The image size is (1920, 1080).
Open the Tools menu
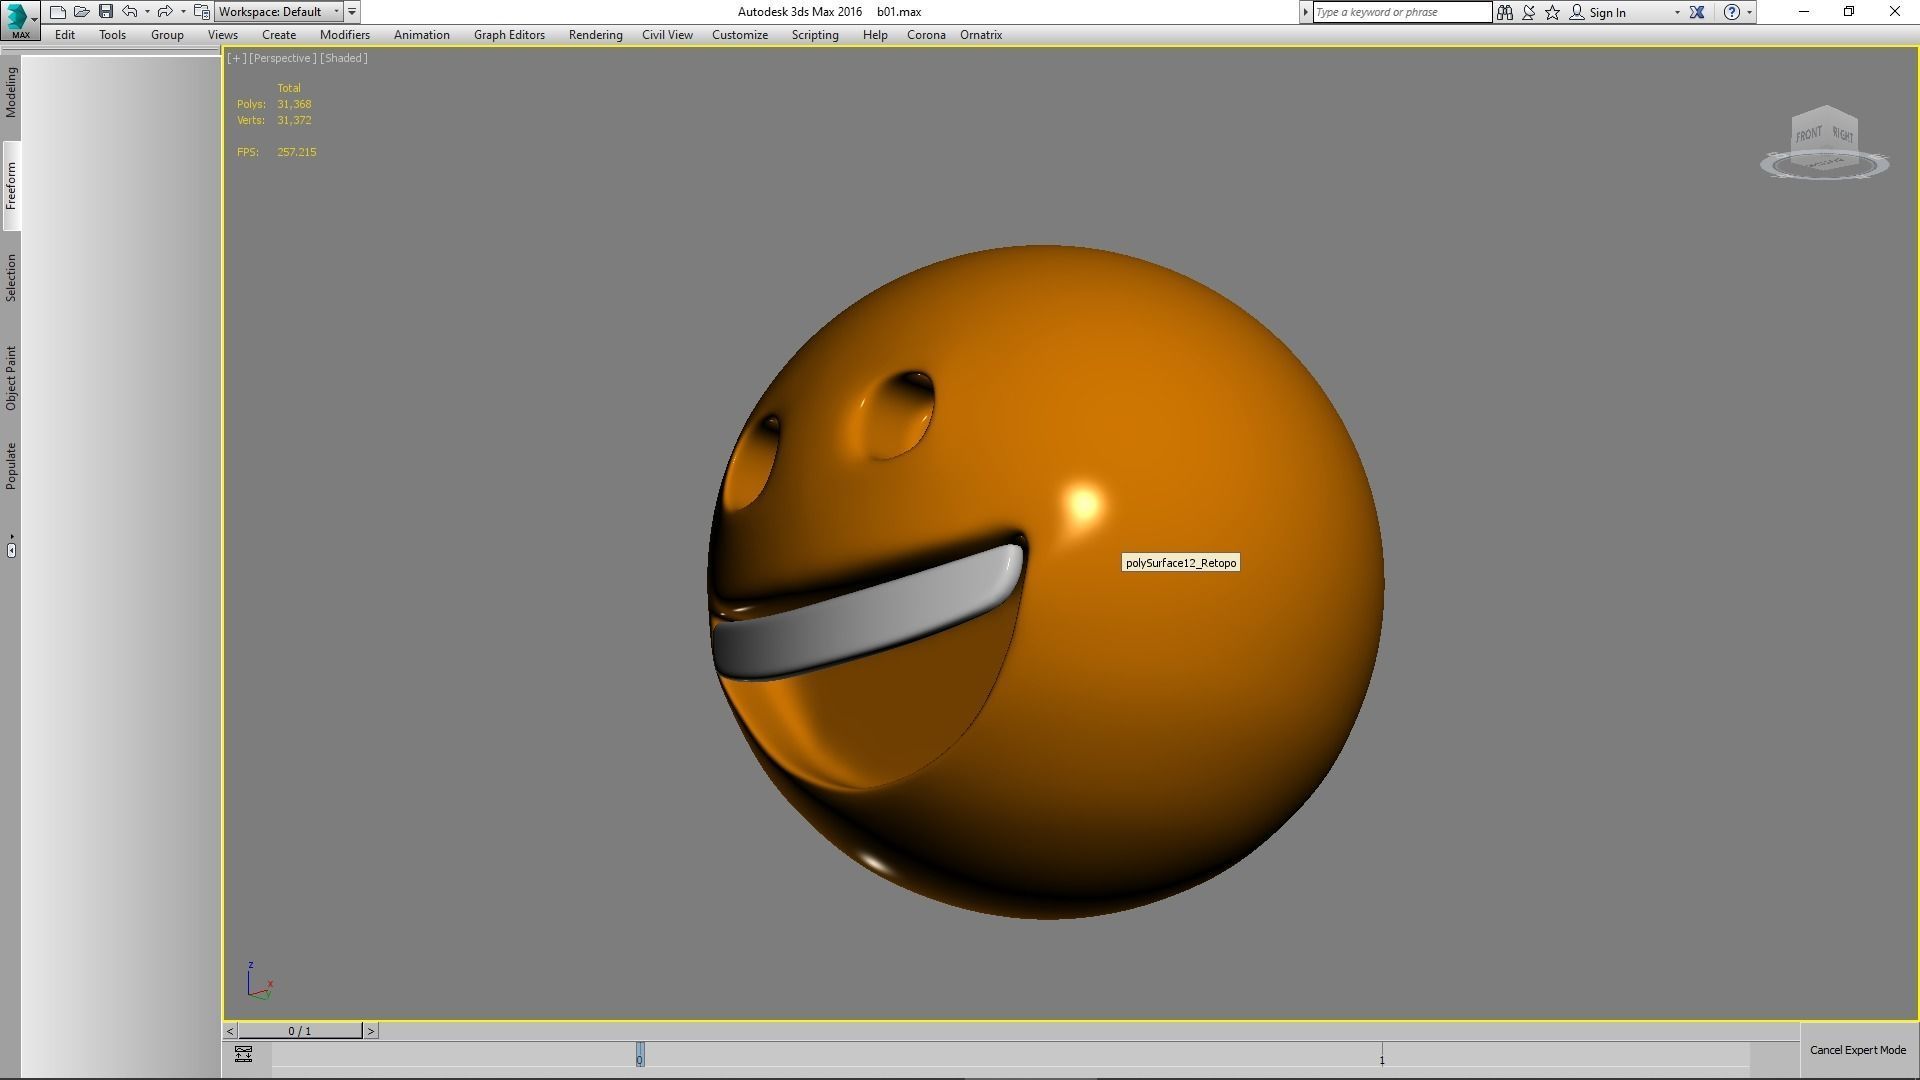click(112, 35)
